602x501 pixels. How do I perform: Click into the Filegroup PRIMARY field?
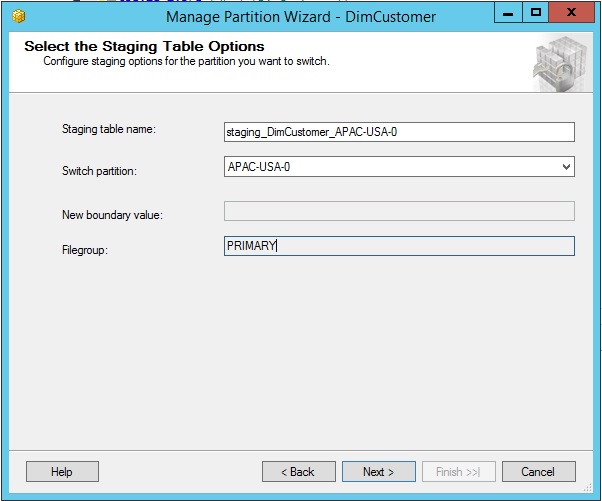399,246
